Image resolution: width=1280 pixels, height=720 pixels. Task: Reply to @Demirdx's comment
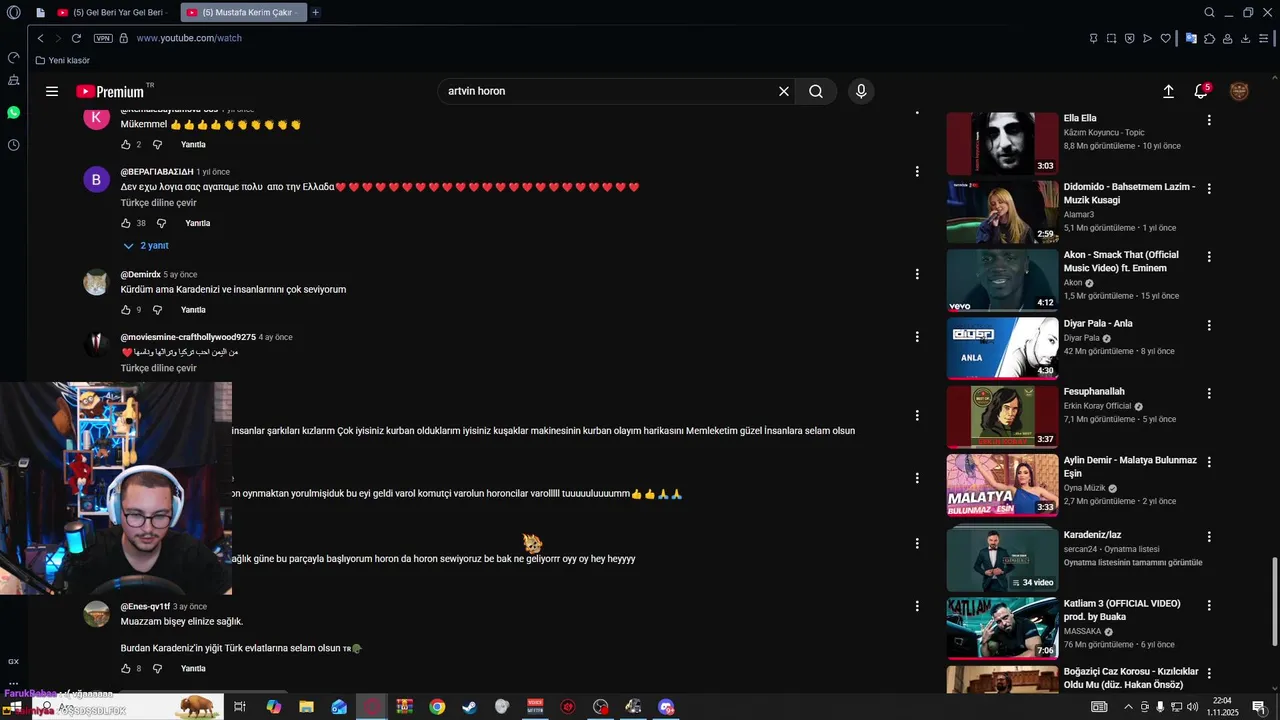[193, 310]
